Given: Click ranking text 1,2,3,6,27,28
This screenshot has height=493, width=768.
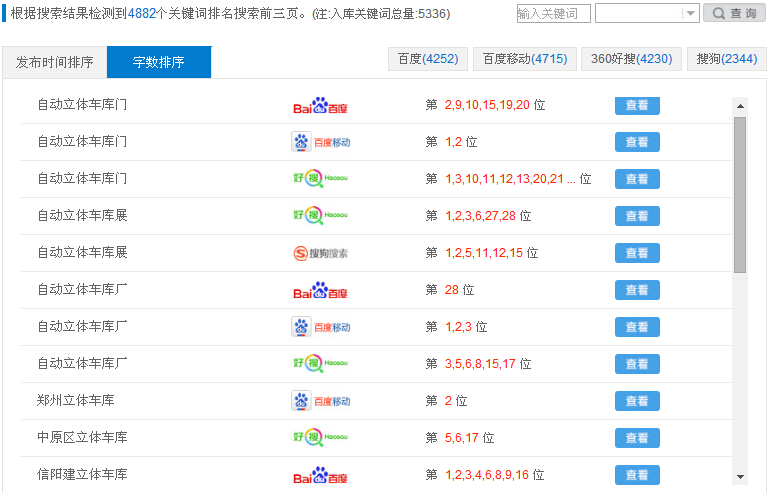Looking at the screenshot, I should click(x=480, y=216).
